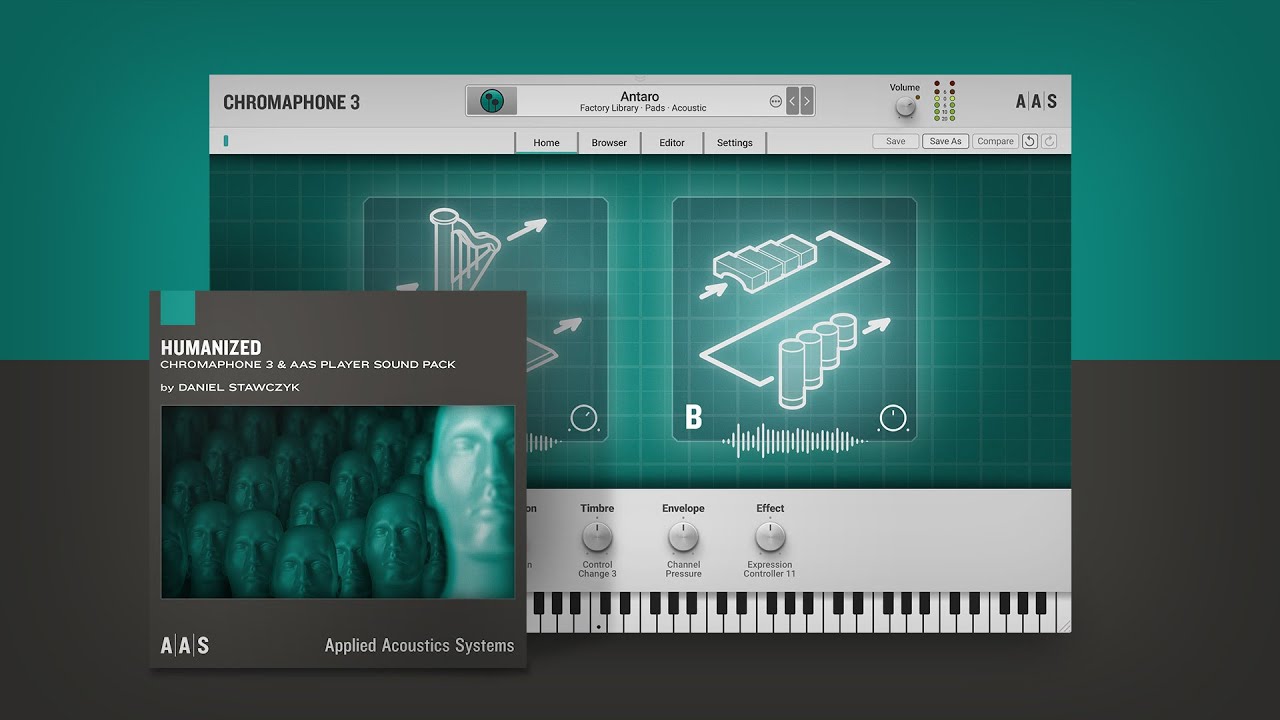Screen dimensions: 1280x720
Task: Click the AAS logo on Humanized cover
Action: (185, 645)
